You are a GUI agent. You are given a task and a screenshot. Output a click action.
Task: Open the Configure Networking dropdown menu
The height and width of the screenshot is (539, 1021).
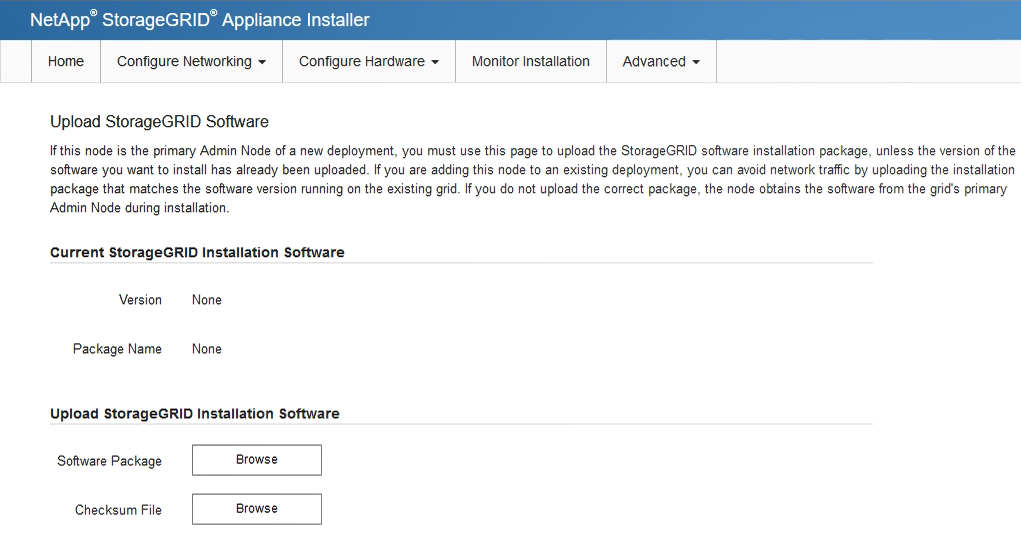tap(191, 61)
